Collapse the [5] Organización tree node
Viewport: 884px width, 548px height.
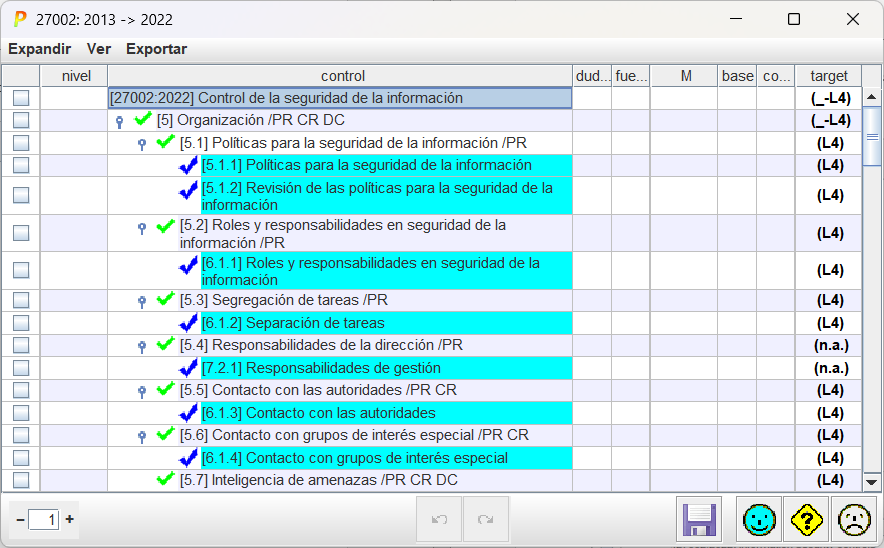[x=120, y=121]
